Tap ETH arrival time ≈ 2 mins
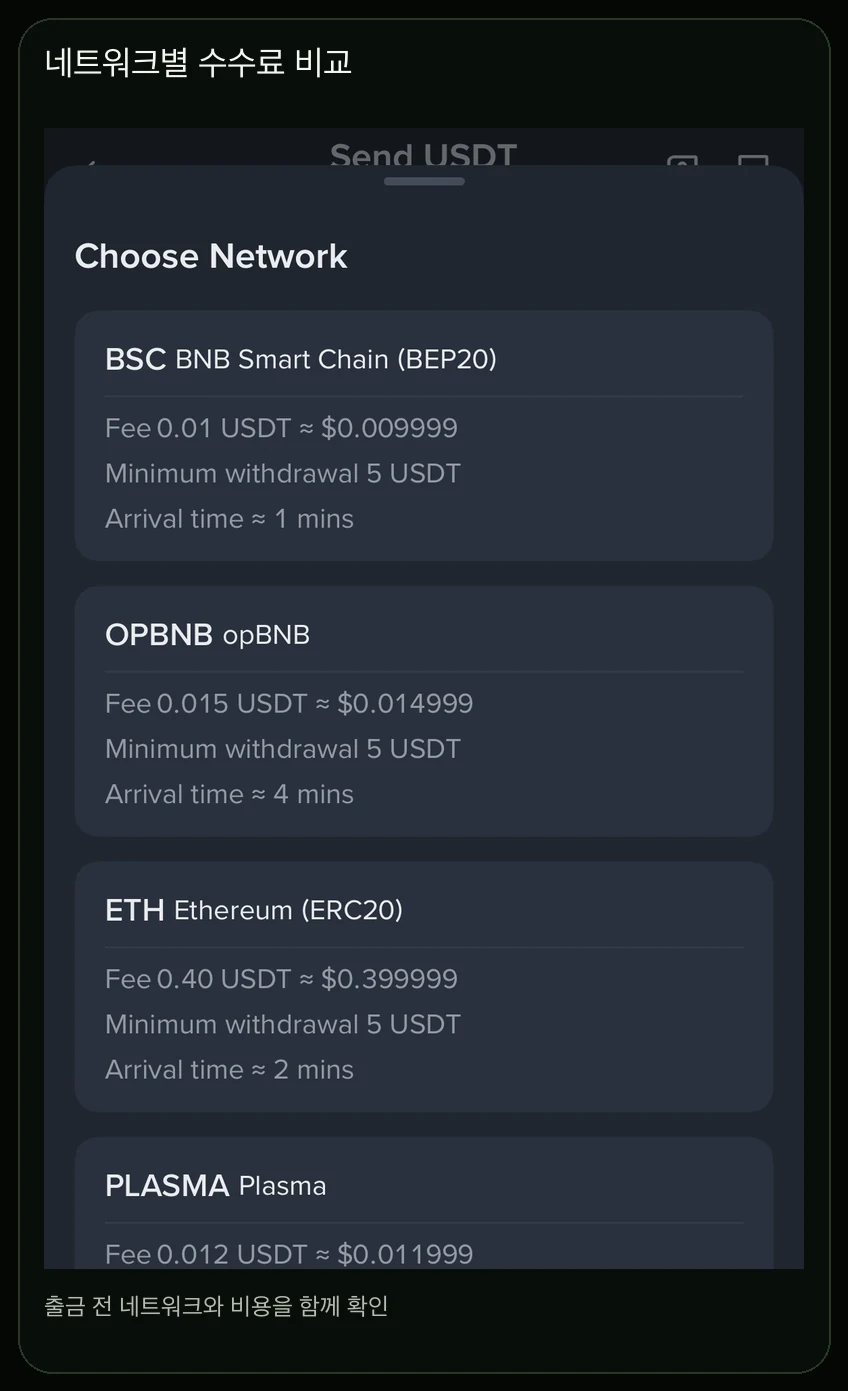Image resolution: width=848 pixels, height=1391 pixels. 229,1069
